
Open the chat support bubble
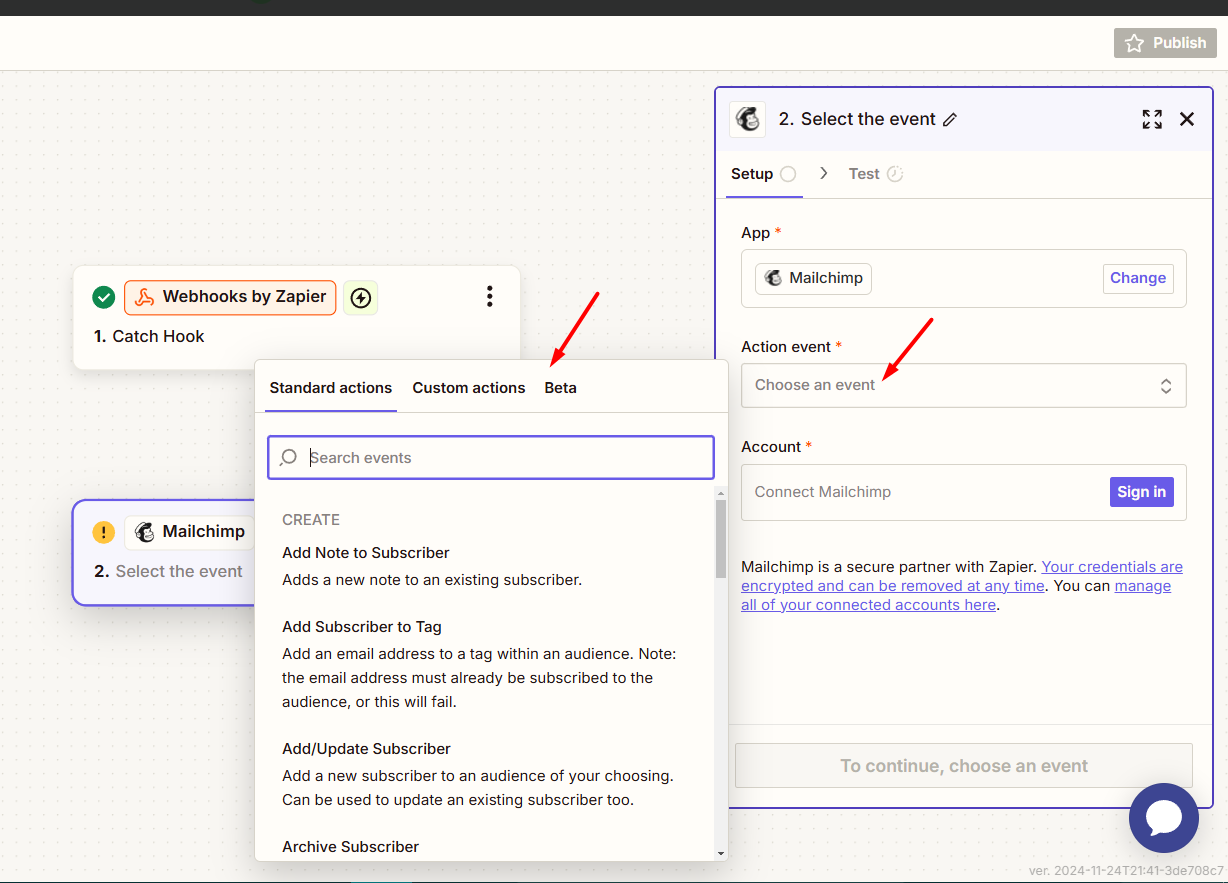click(1164, 818)
